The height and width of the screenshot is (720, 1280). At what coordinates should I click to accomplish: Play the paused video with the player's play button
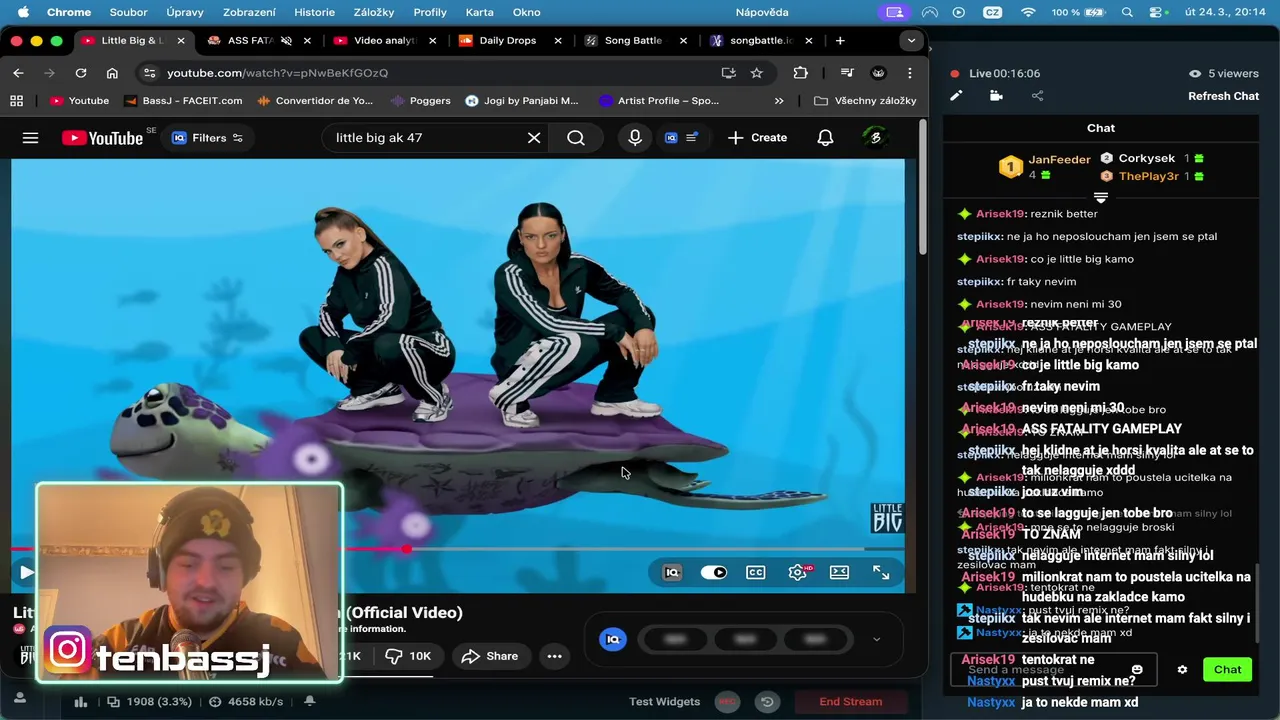tap(25, 572)
